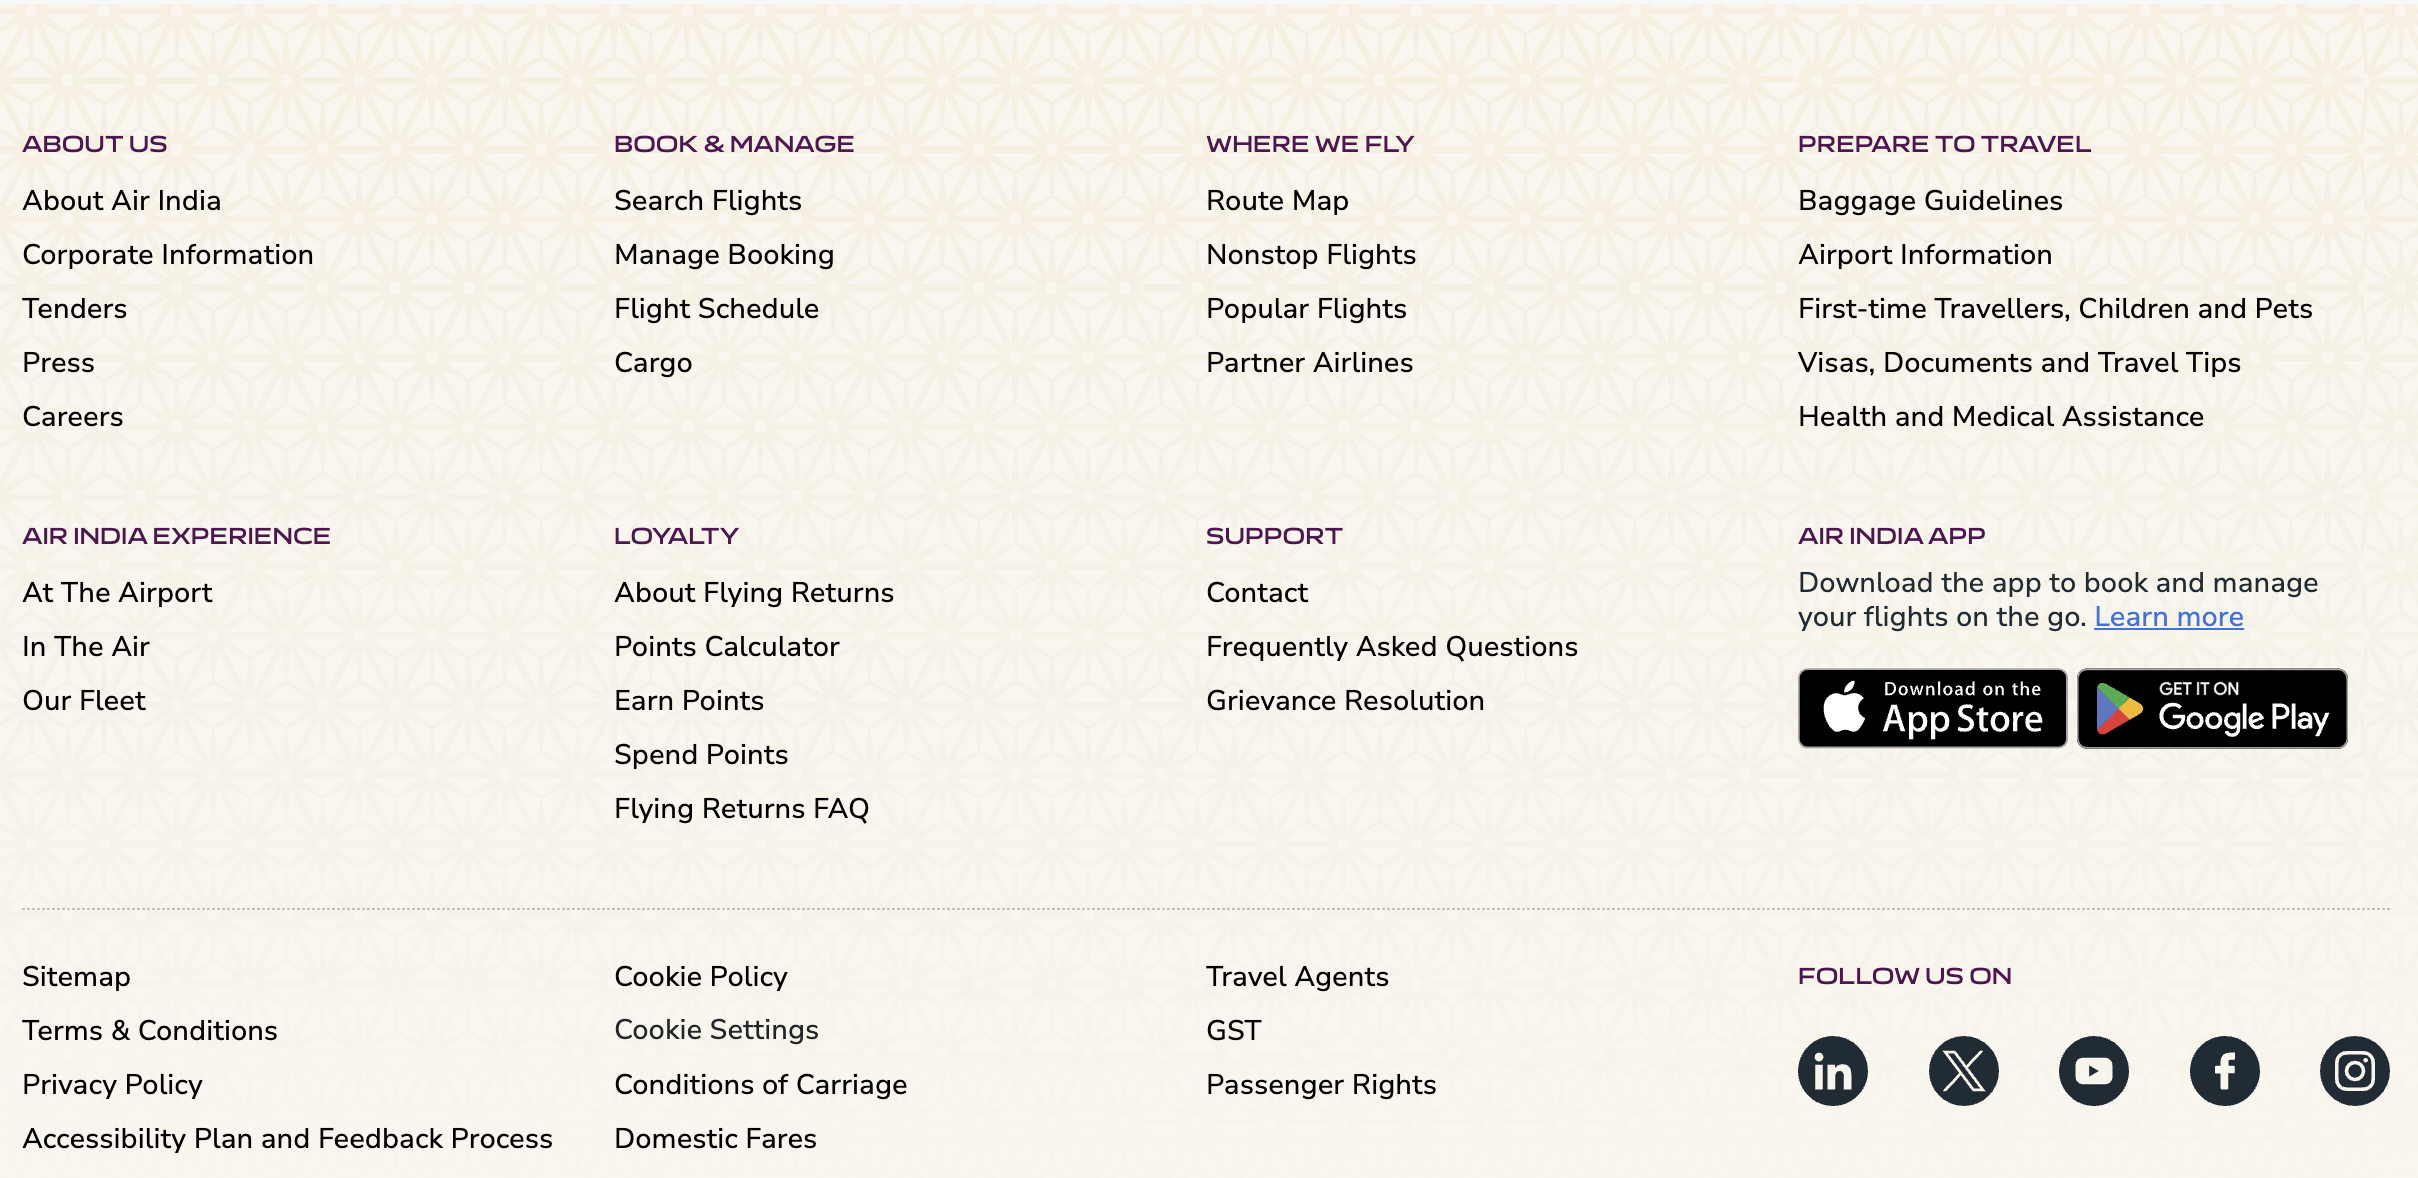Read the Privacy Policy

click(x=112, y=1085)
